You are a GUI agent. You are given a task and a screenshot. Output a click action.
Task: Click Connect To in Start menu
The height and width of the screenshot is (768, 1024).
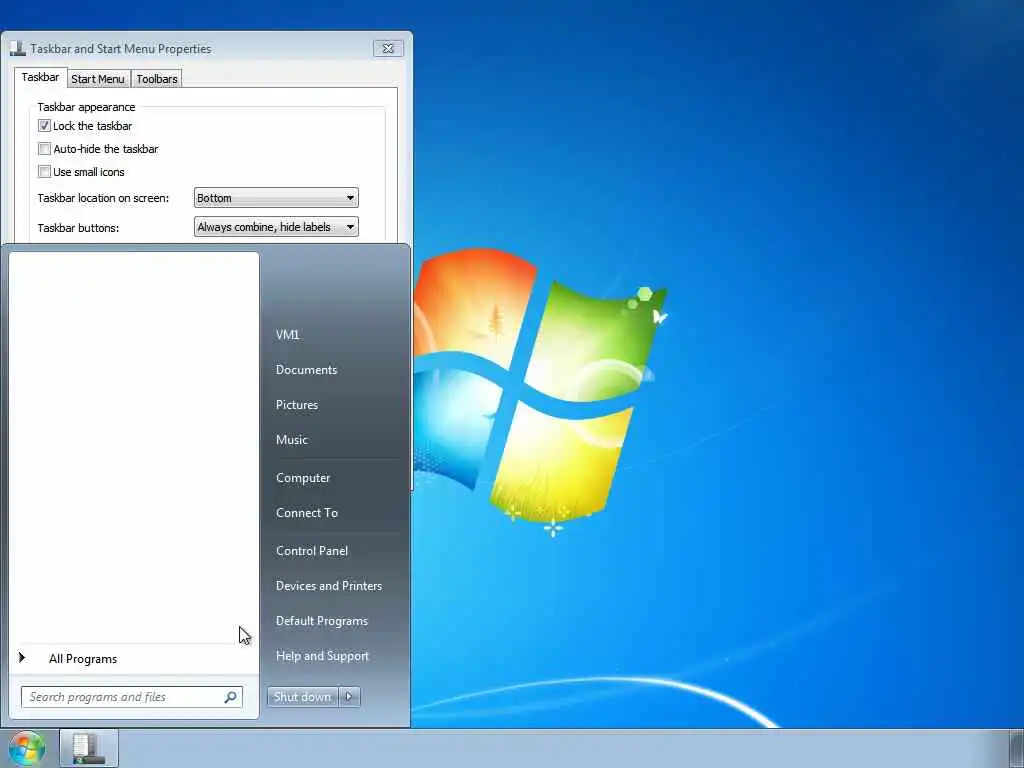[307, 513]
